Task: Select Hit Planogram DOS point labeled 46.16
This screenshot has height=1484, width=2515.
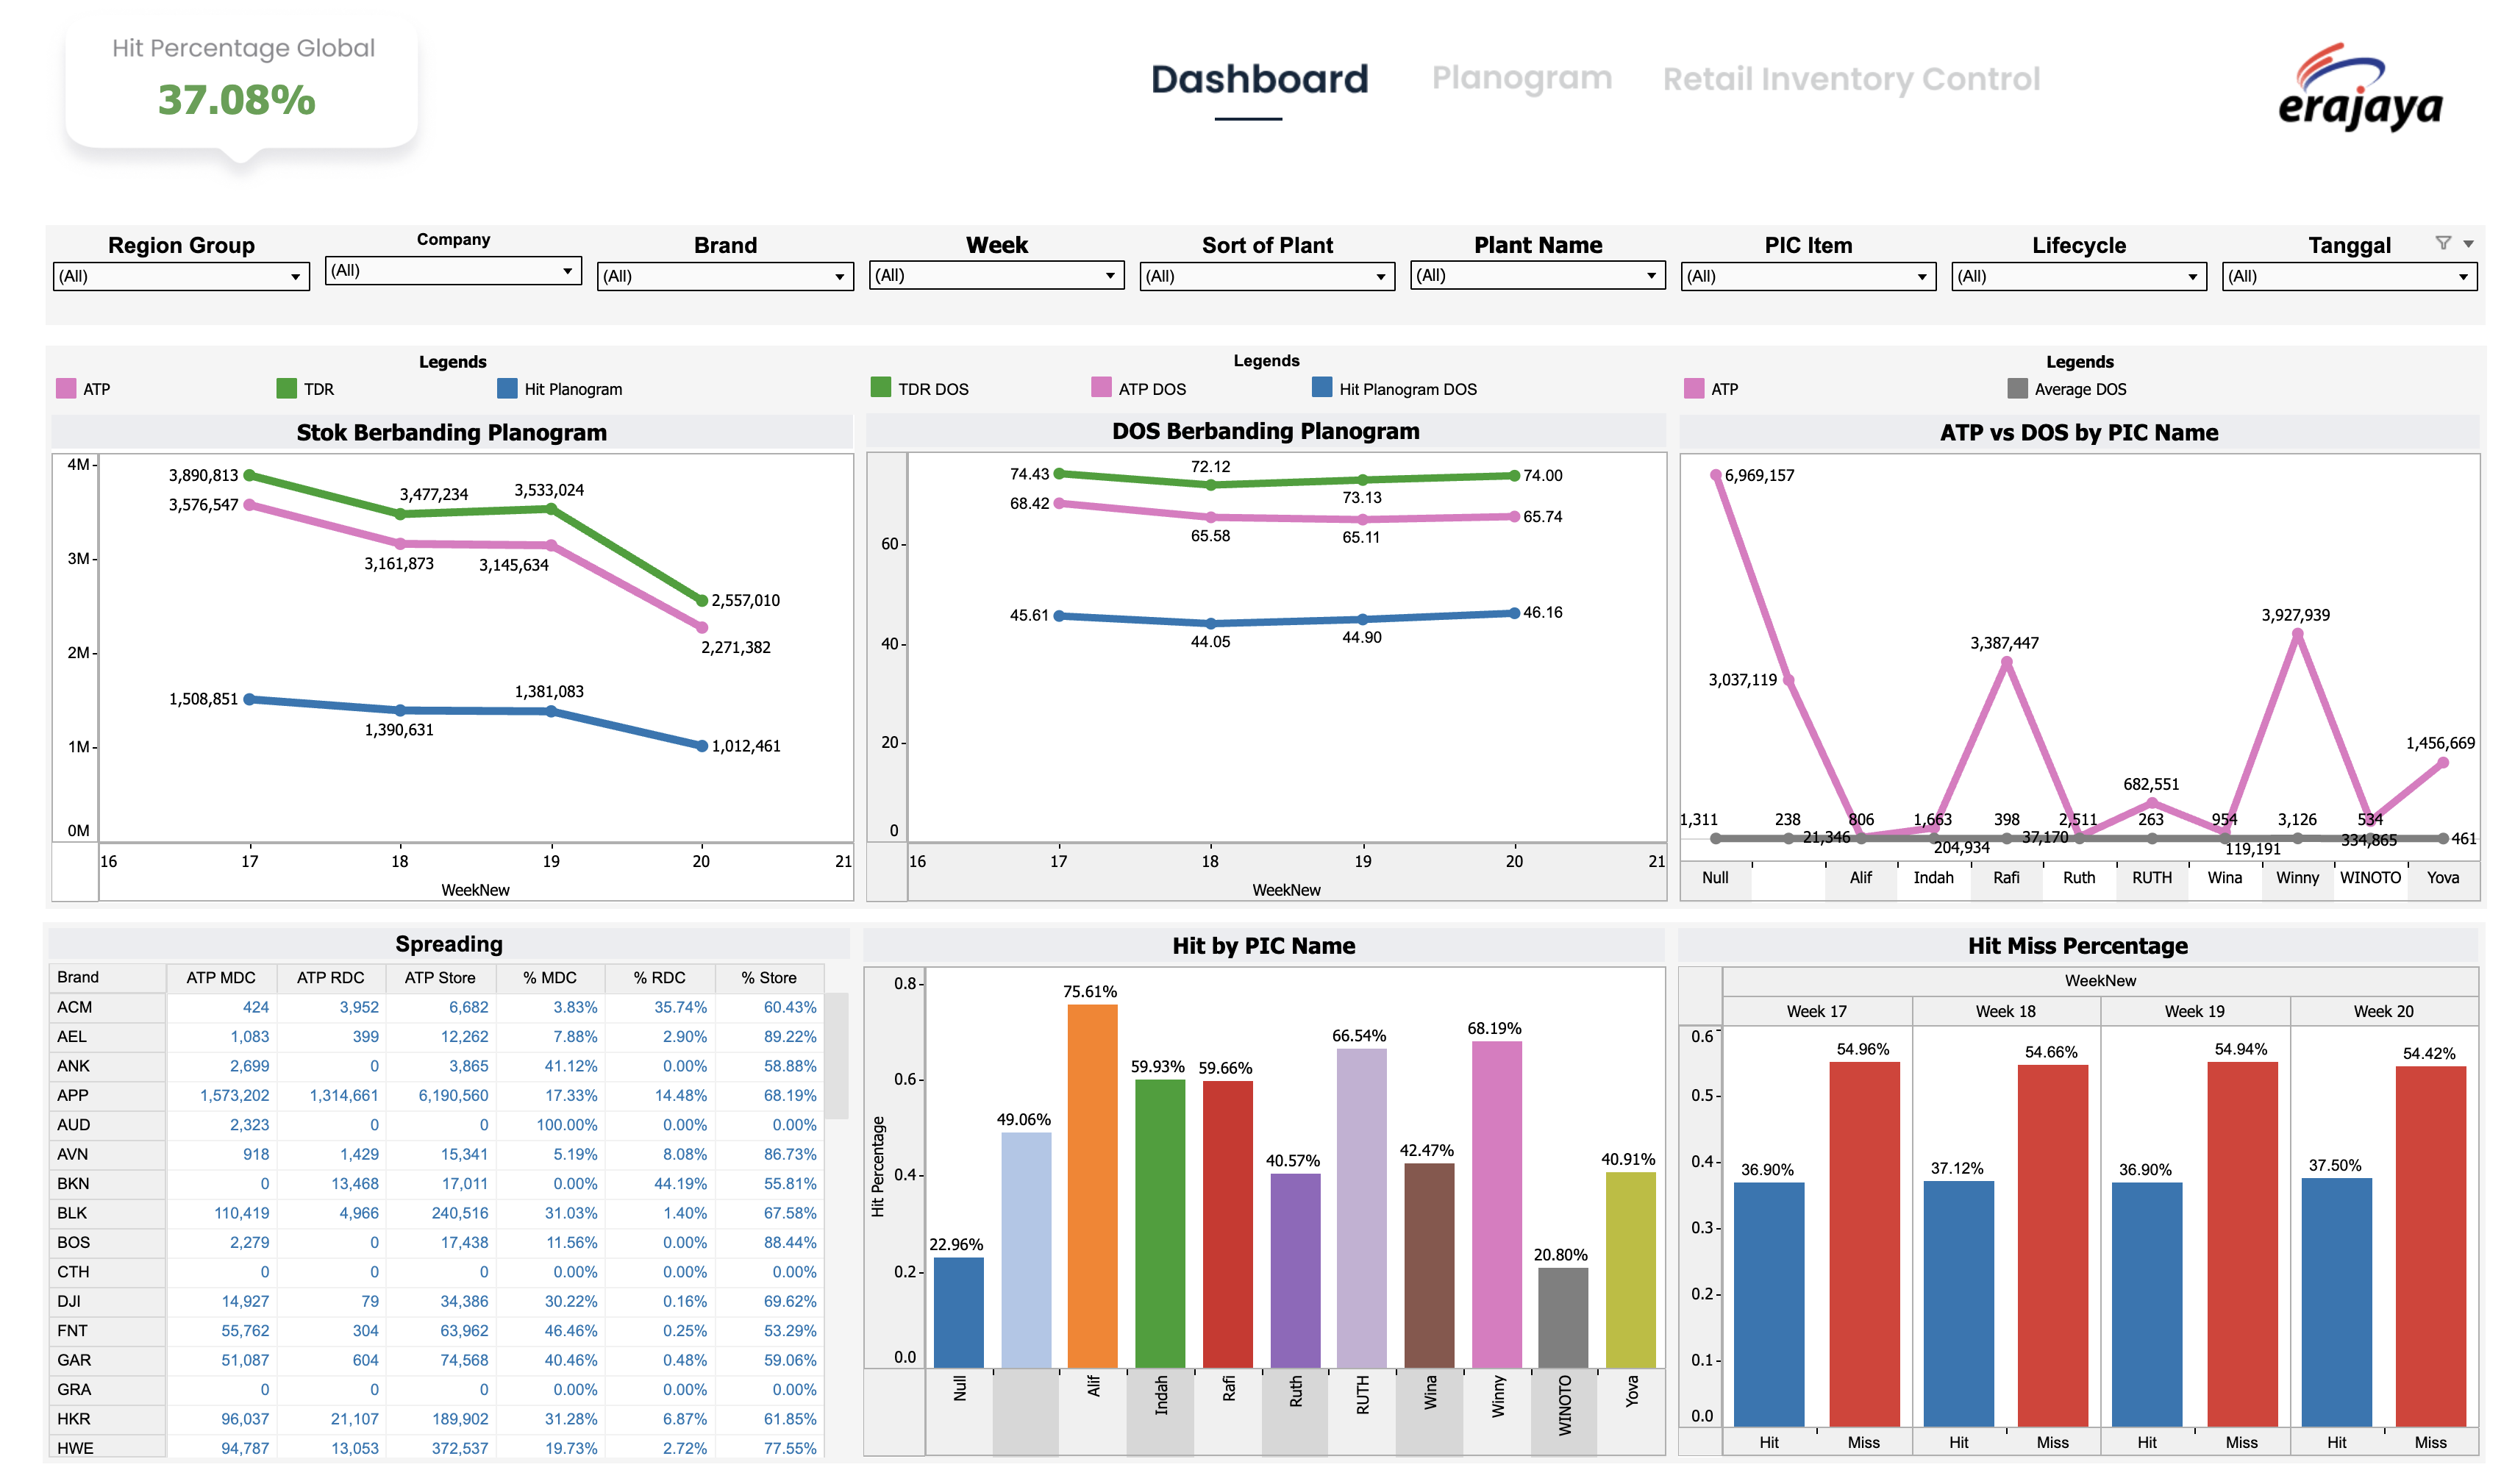Action: point(1515,614)
